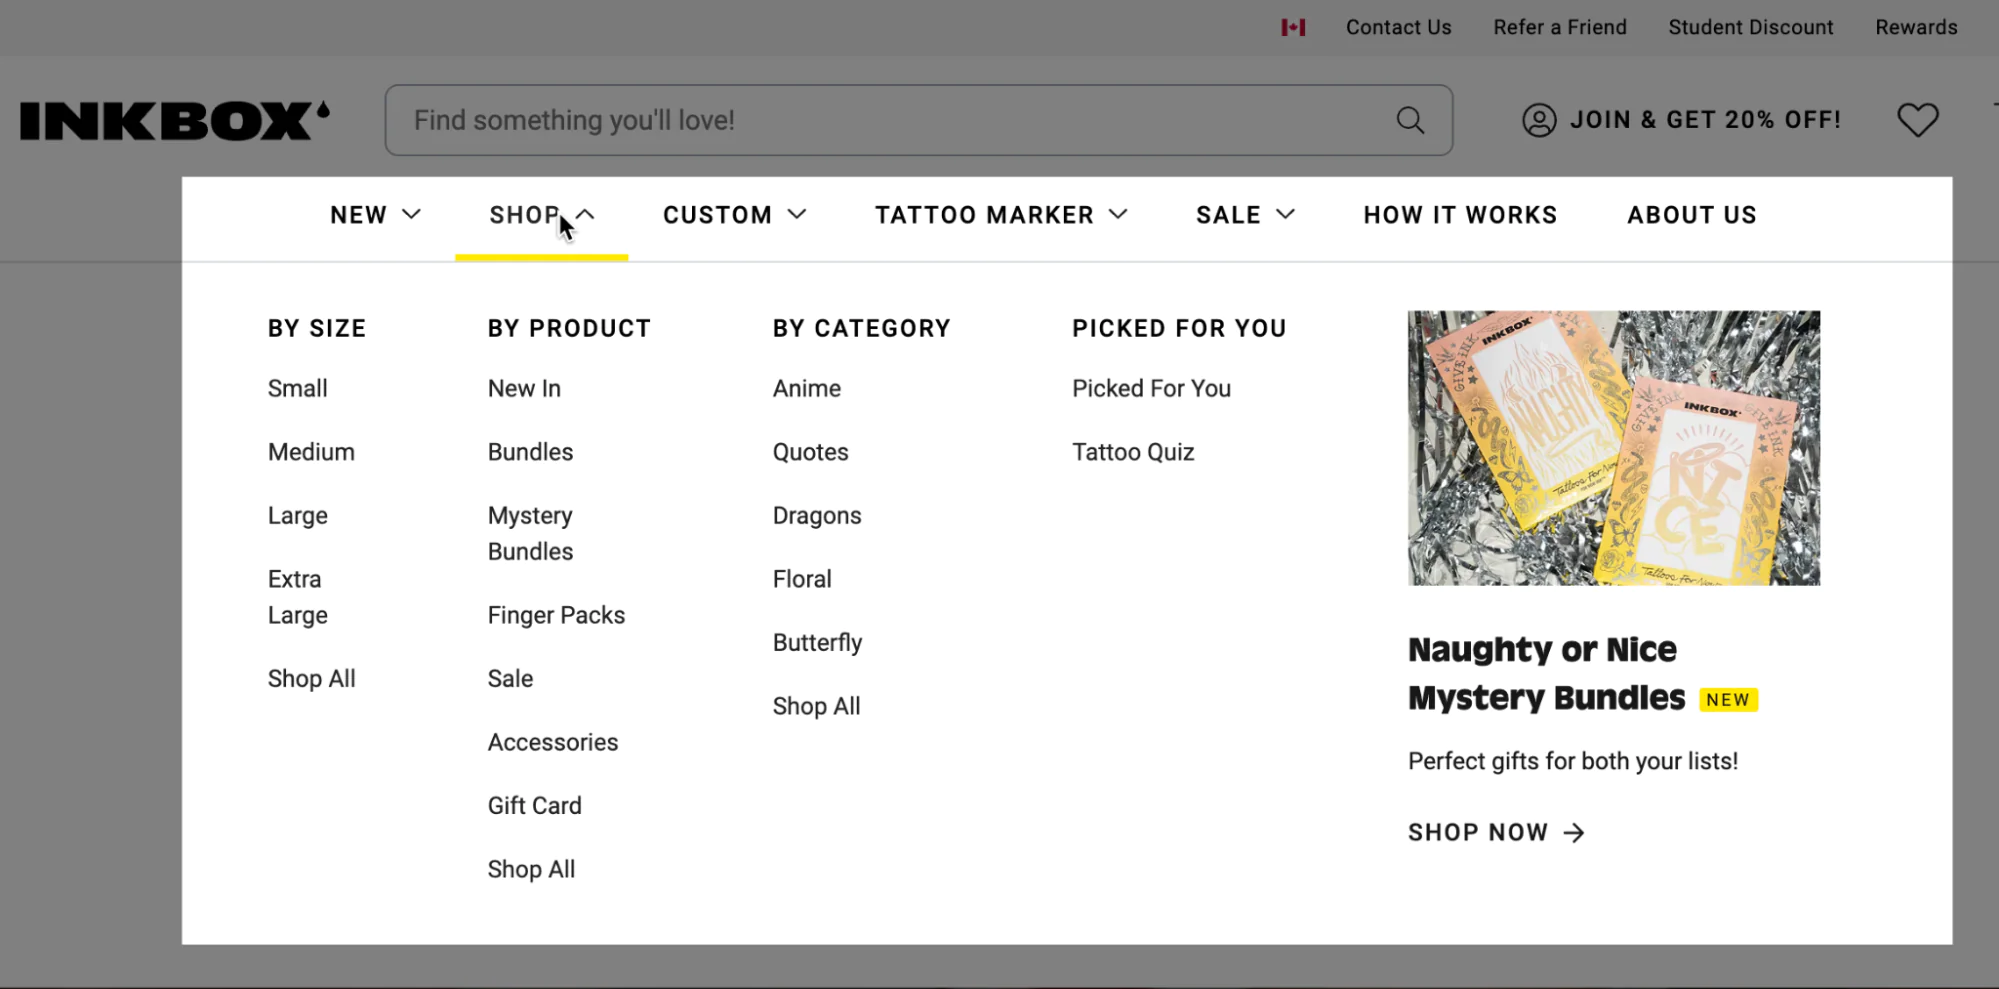Click the account profile icon

click(1539, 120)
